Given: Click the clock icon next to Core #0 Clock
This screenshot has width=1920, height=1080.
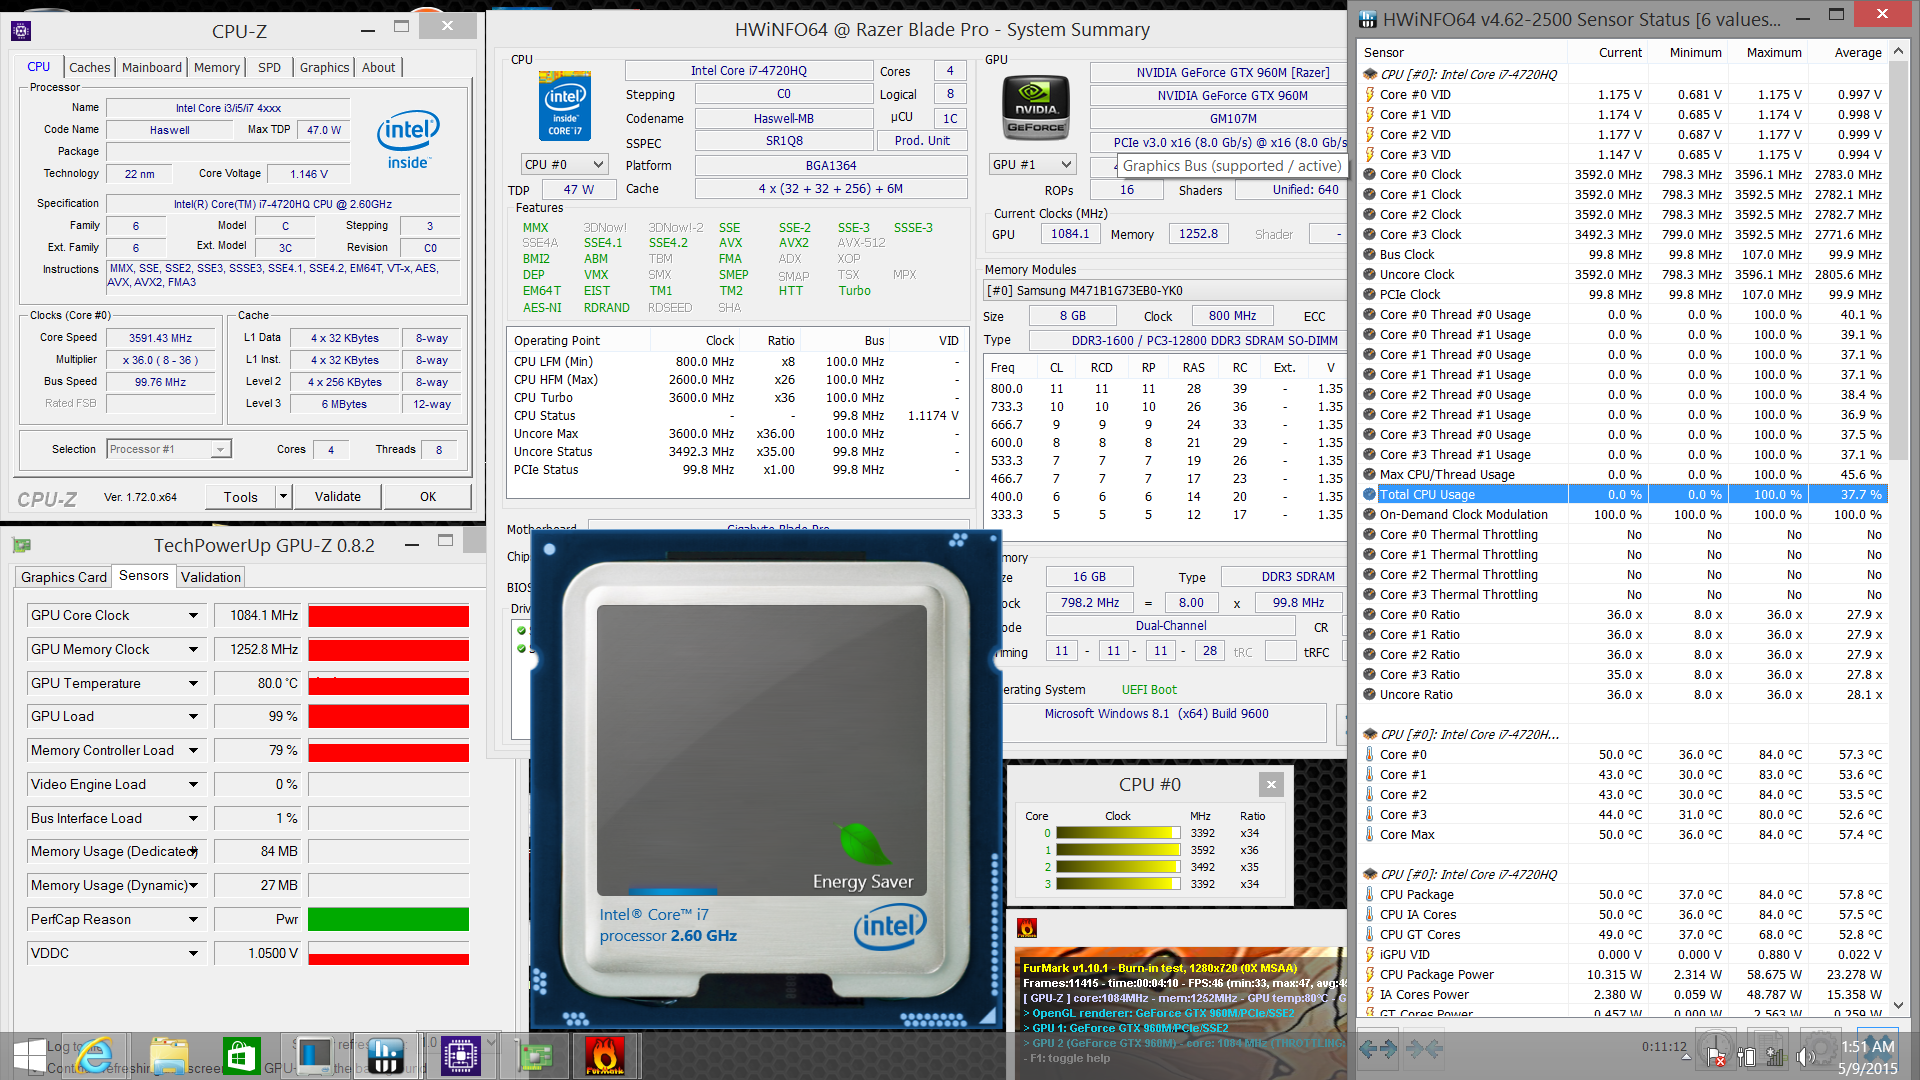Looking at the screenshot, I should [1370, 174].
